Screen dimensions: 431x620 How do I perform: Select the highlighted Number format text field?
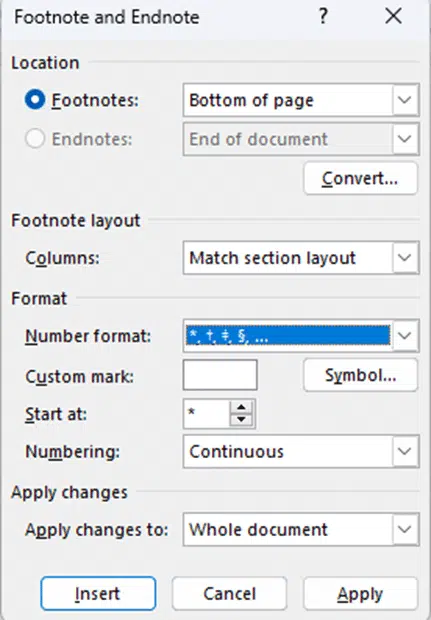point(288,336)
